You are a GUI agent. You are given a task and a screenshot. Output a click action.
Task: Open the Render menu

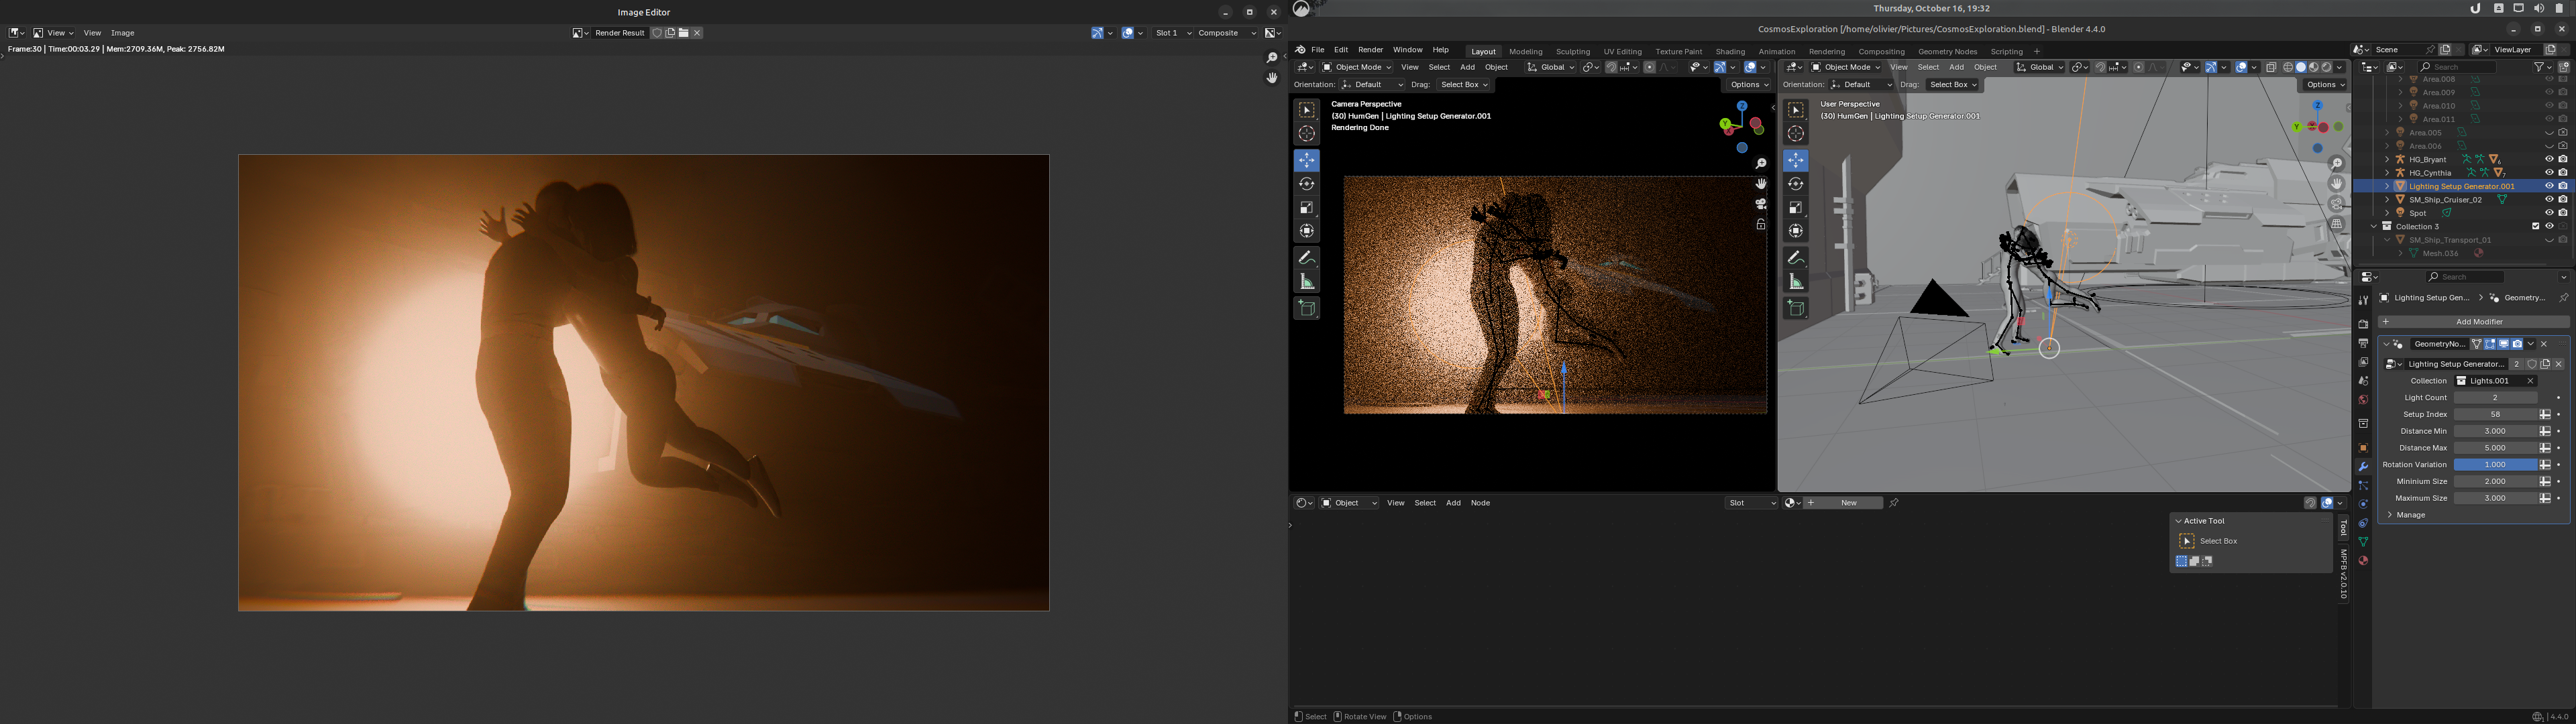[1370, 50]
